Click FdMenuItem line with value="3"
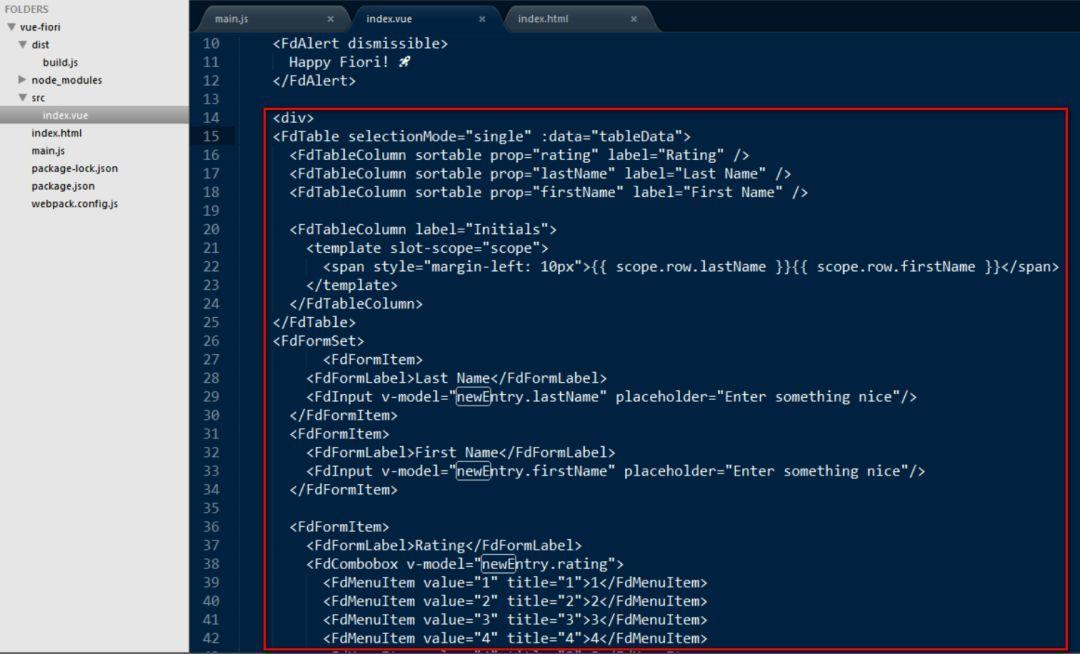The image size is (1080, 654). [x=515, y=620]
